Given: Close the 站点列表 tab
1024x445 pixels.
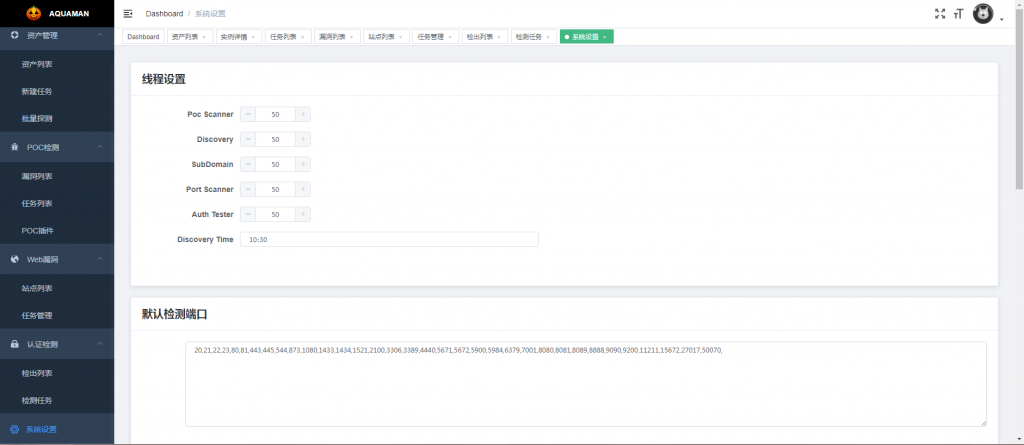Looking at the screenshot, I should (x=400, y=37).
